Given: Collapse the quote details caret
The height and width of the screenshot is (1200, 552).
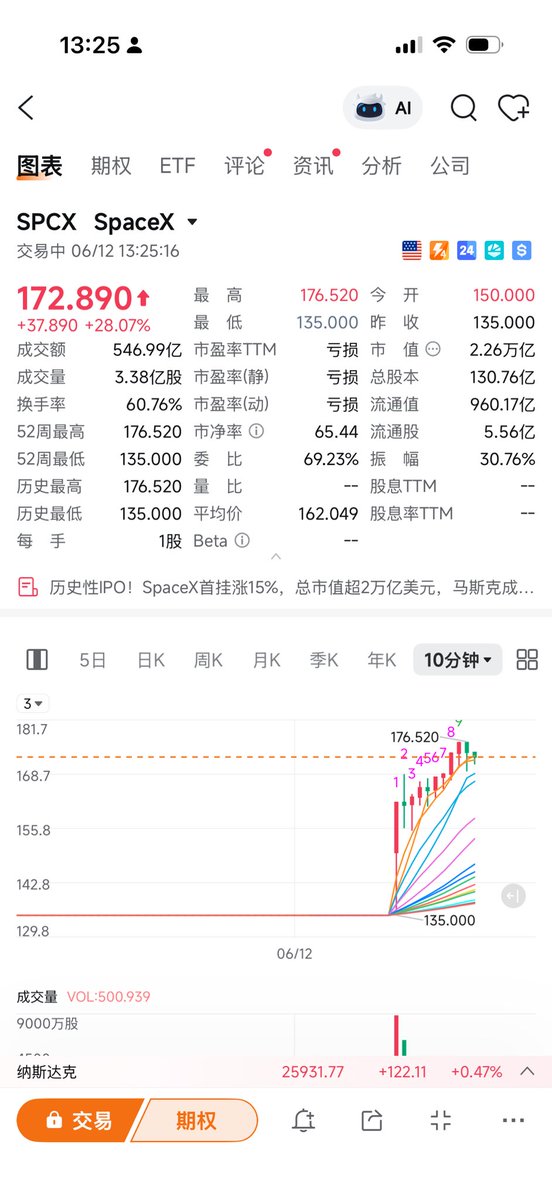Looking at the screenshot, I should 276,558.
